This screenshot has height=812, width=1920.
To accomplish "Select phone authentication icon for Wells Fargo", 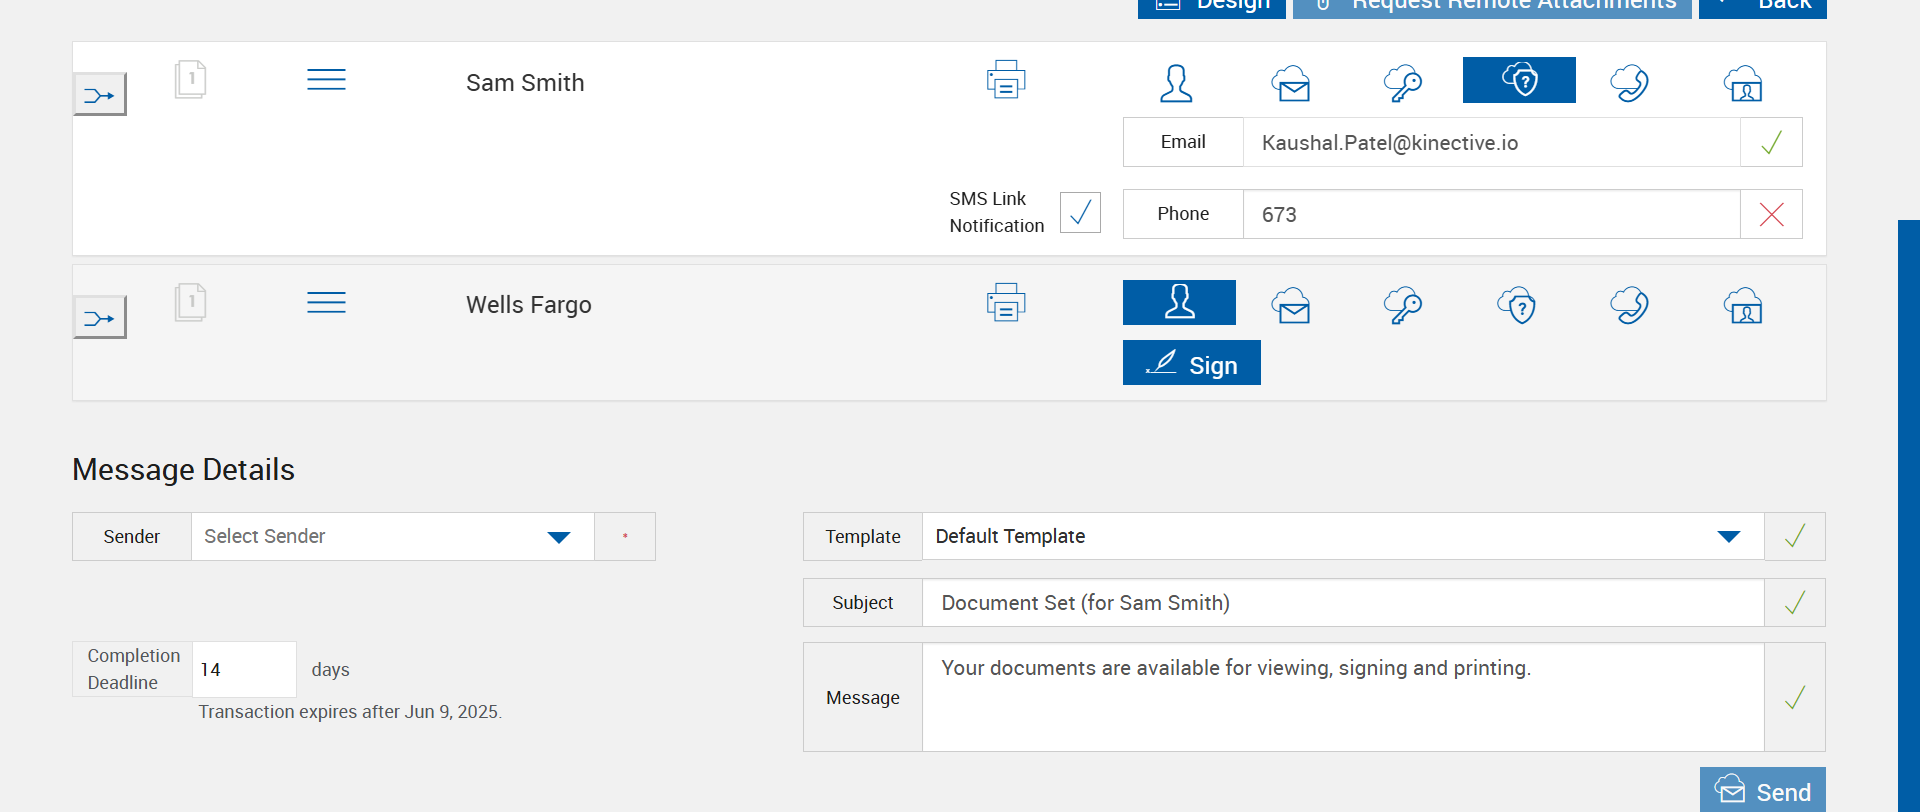I will coord(1629,305).
